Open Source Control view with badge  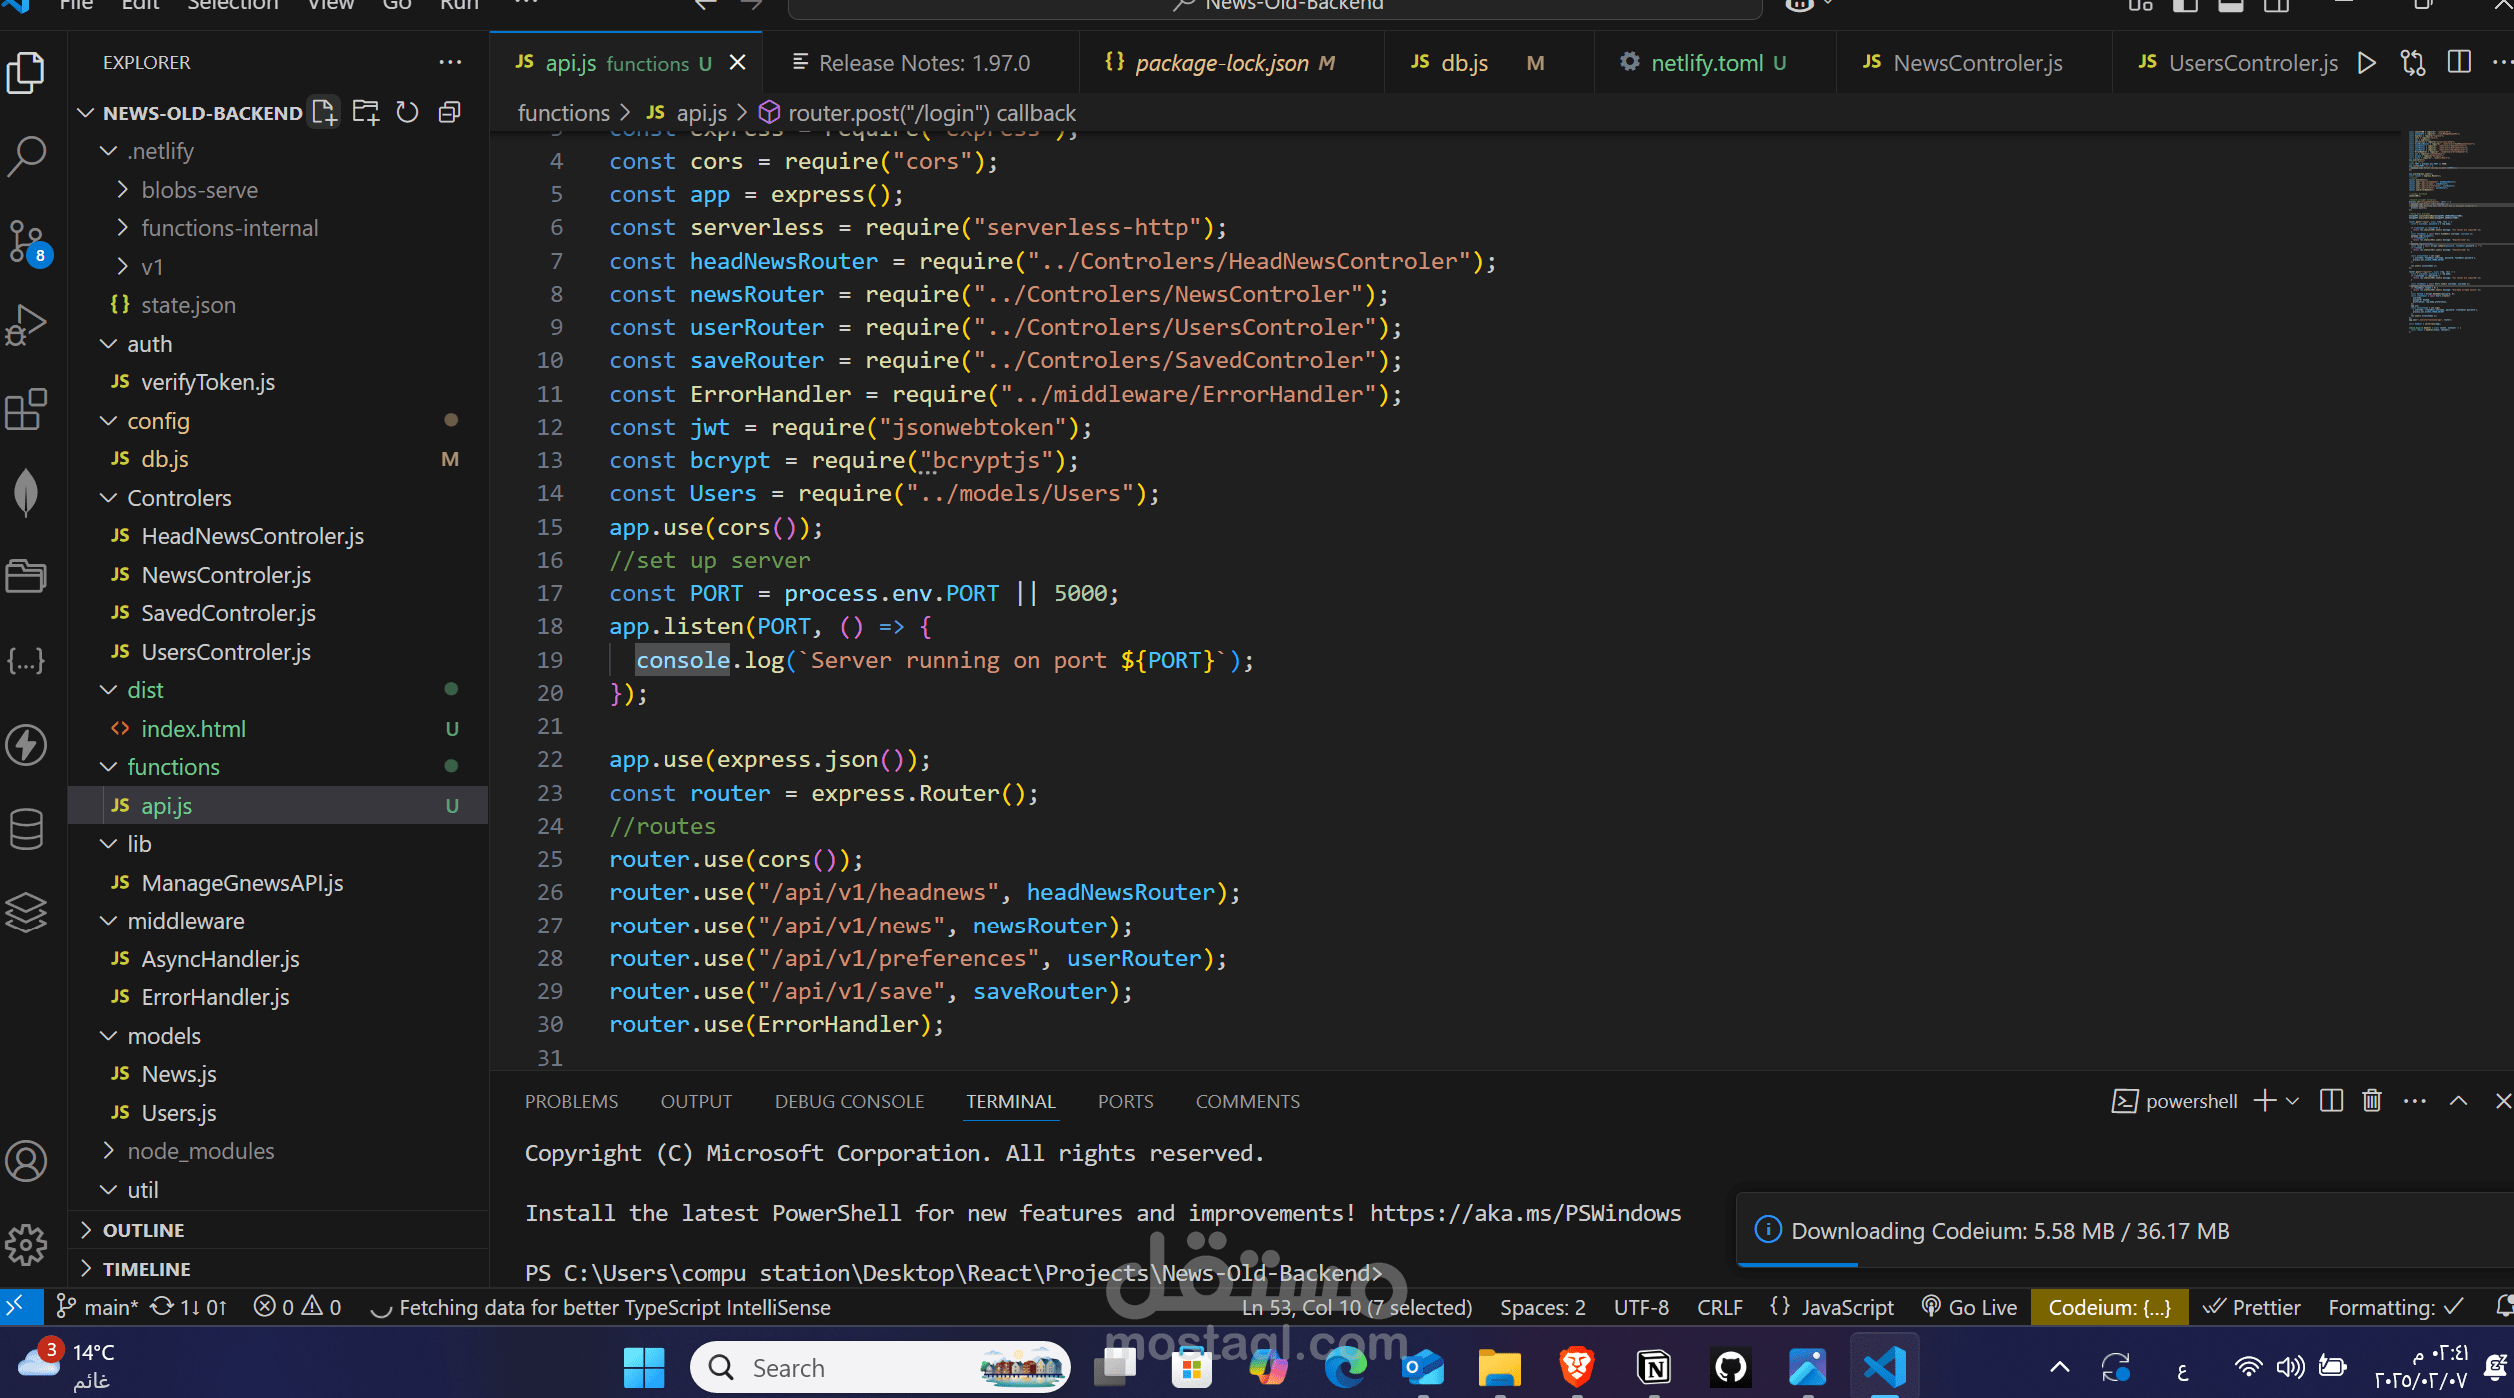tap(26, 241)
